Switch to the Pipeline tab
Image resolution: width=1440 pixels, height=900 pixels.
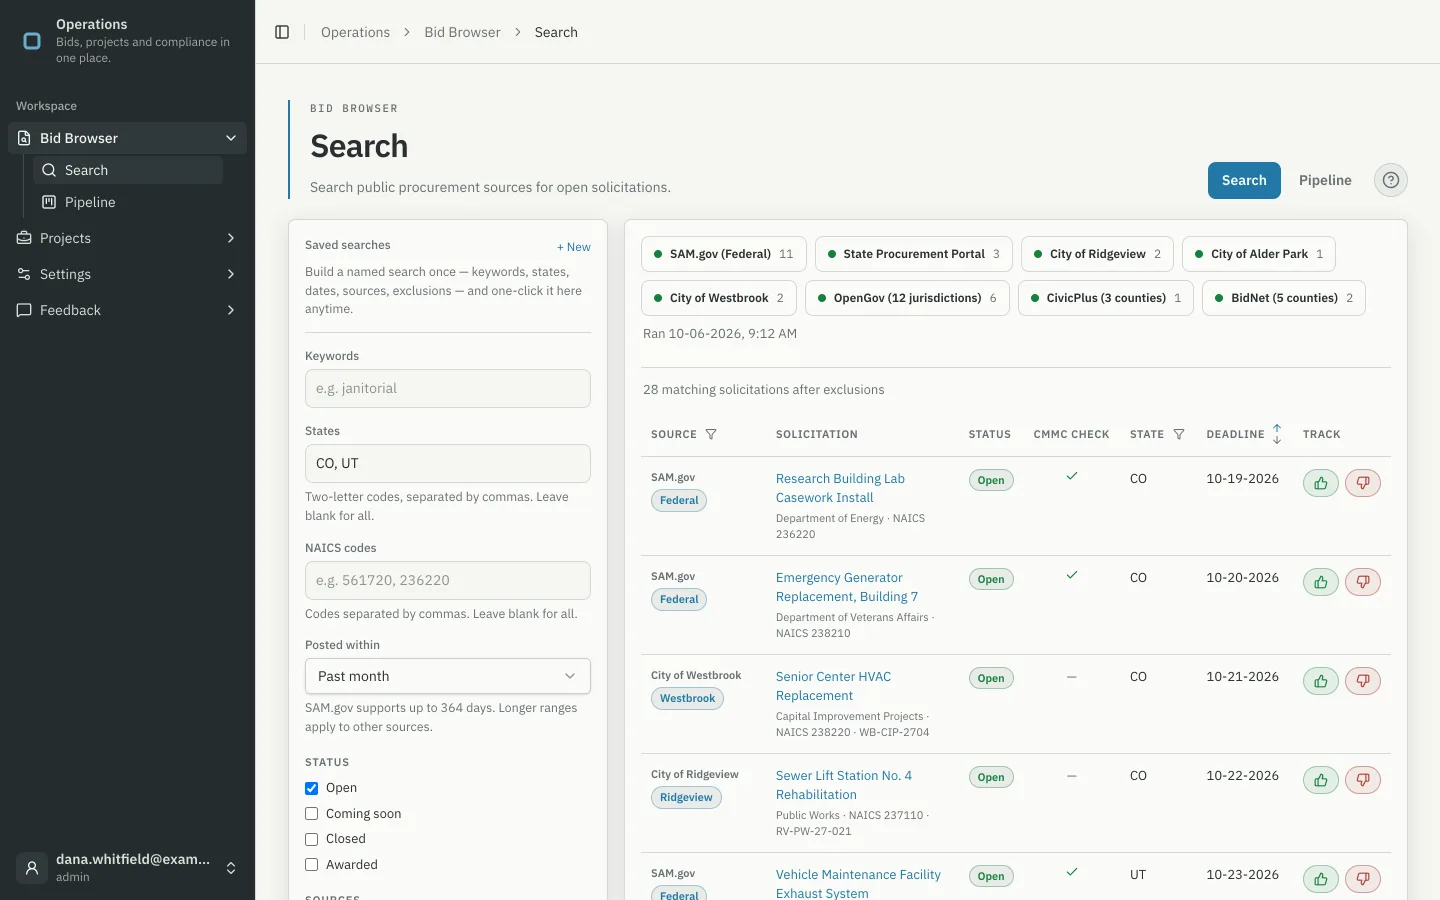click(x=1325, y=180)
